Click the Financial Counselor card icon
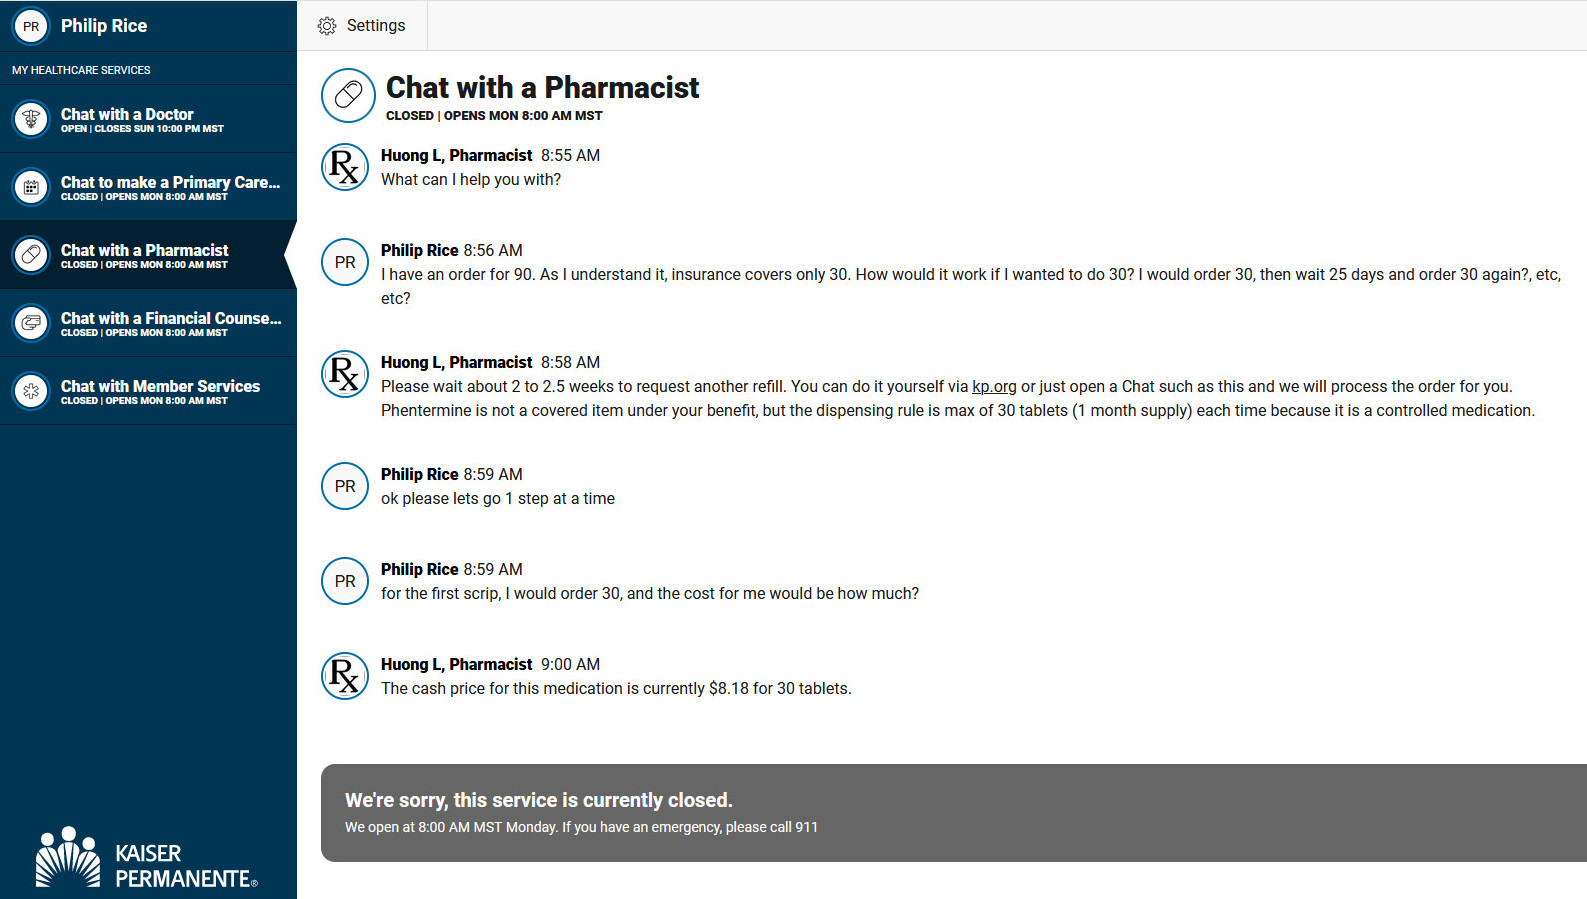Screen dimensions: 1587x899 point(31,323)
